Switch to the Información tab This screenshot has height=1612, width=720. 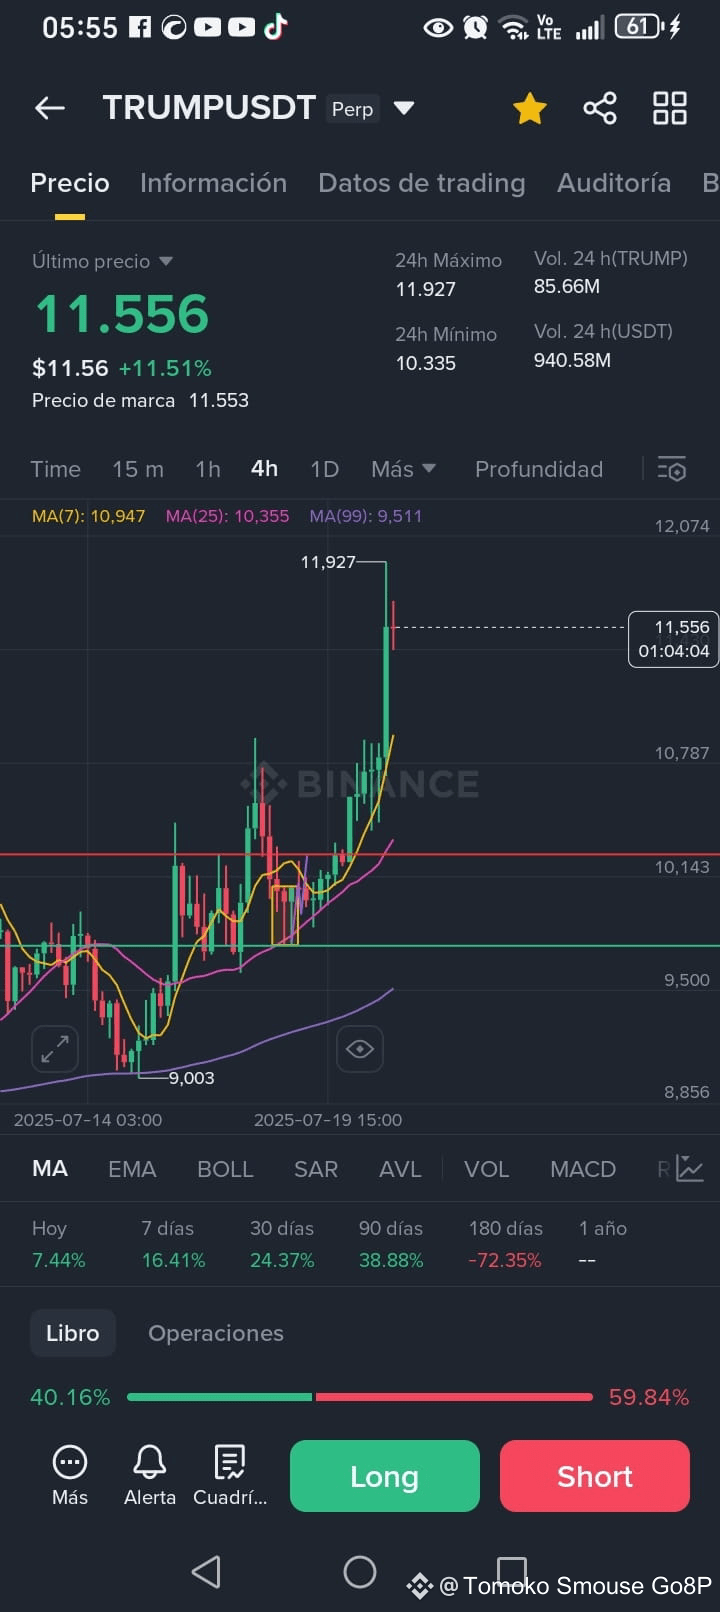click(213, 183)
